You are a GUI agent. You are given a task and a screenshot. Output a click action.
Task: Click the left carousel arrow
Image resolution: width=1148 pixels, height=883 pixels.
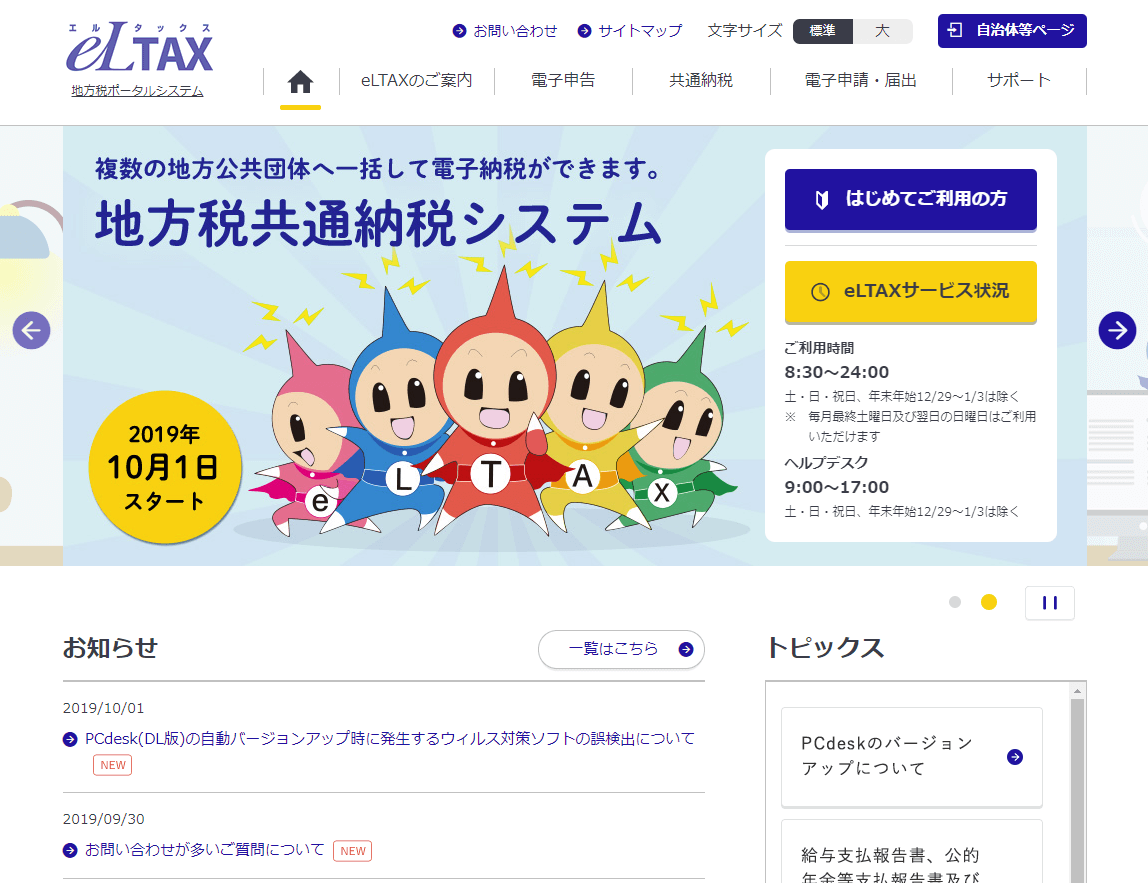pyautogui.click(x=31, y=330)
